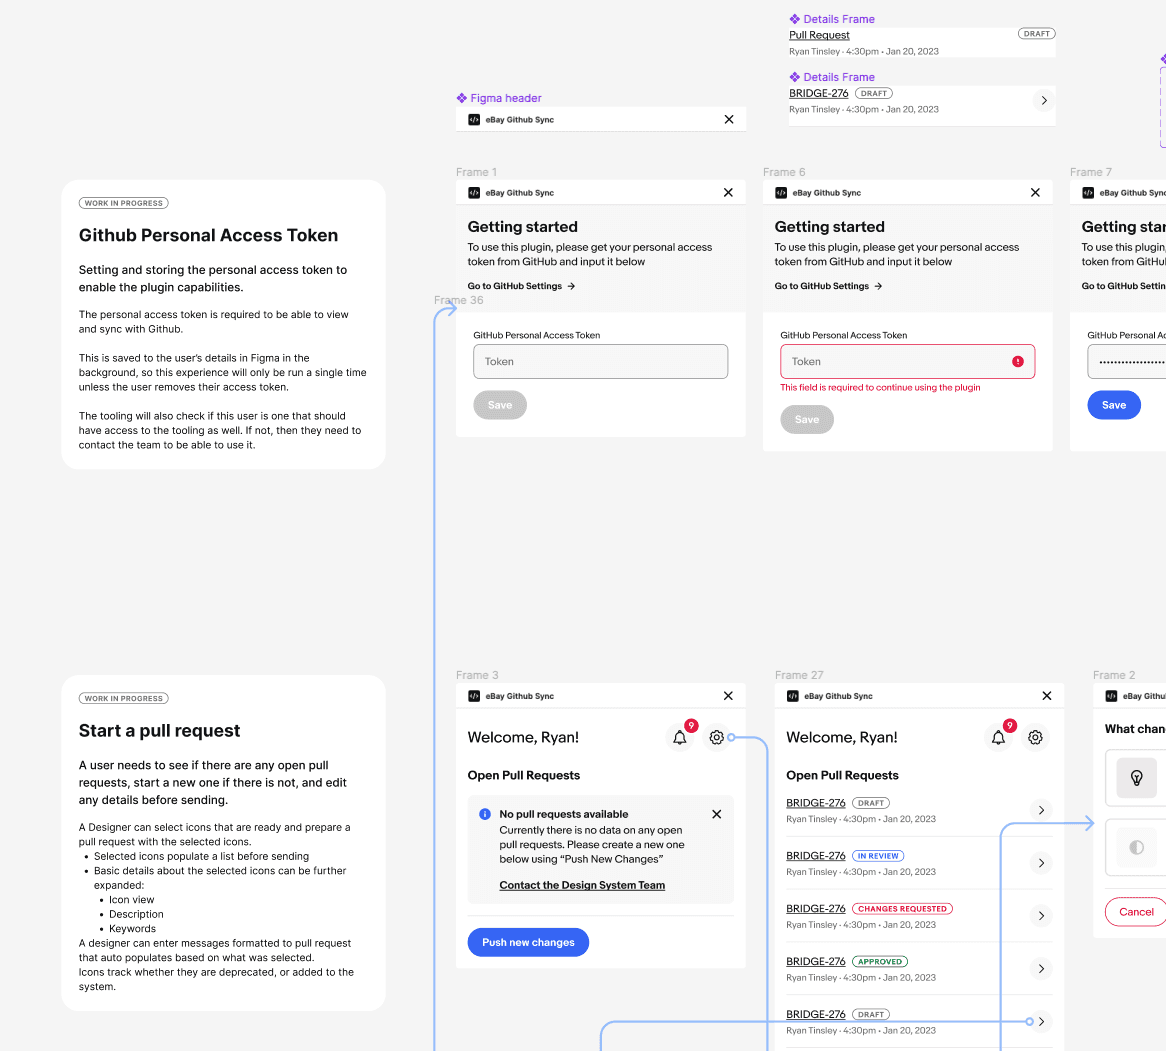Screen dimensions: 1166x1051
Task: Open settings gear in Frame 3
Action: (x=716, y=737)
